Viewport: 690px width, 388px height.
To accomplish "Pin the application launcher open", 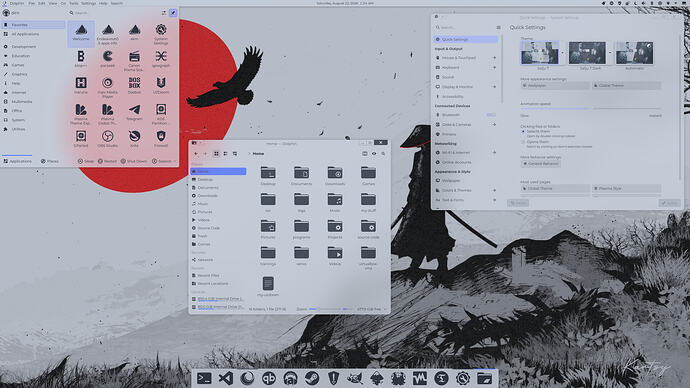I will pos(173,13).
